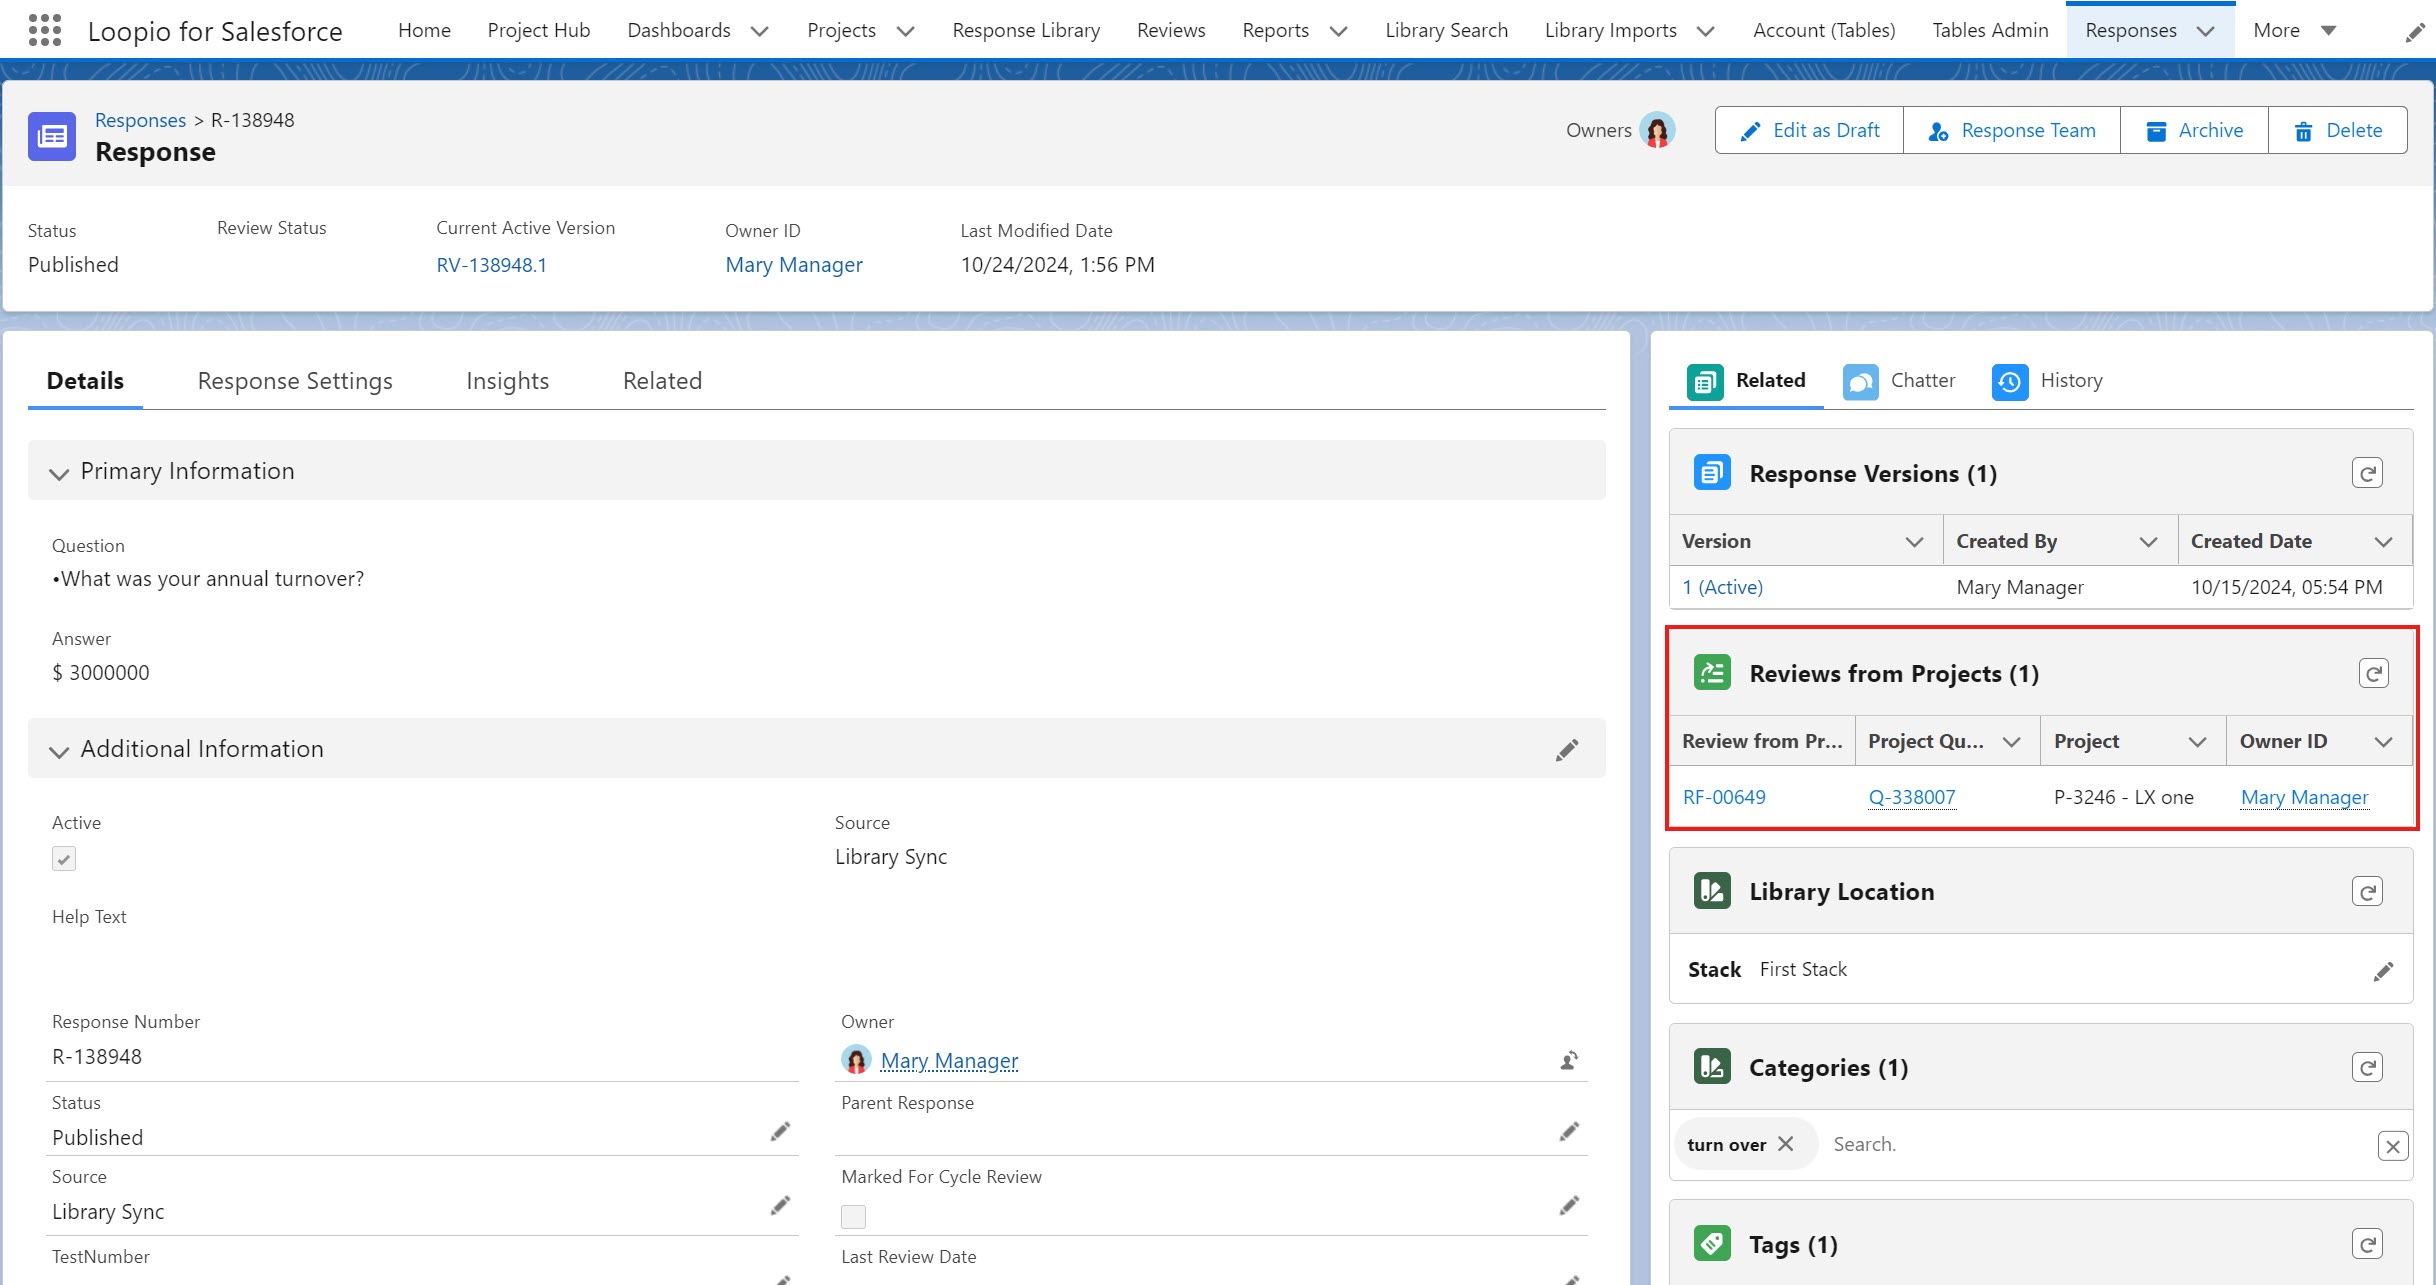Screen dimensions: 2436x1285
Task: Click the Library Location card icon
Action: (x=1712, y=890)
